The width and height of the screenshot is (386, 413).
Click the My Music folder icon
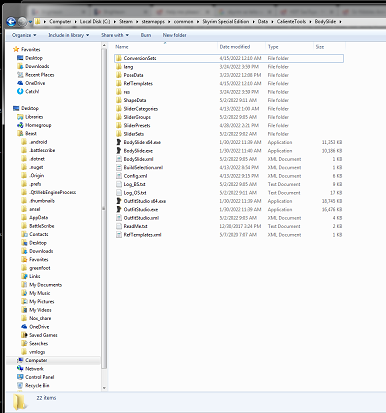click(24, 293)
